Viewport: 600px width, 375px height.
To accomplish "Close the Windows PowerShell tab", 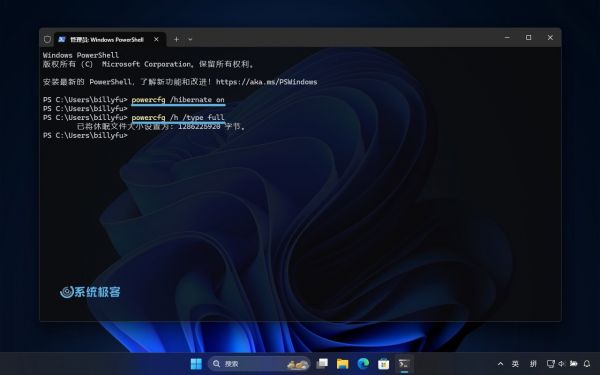I will click(156, 39).
